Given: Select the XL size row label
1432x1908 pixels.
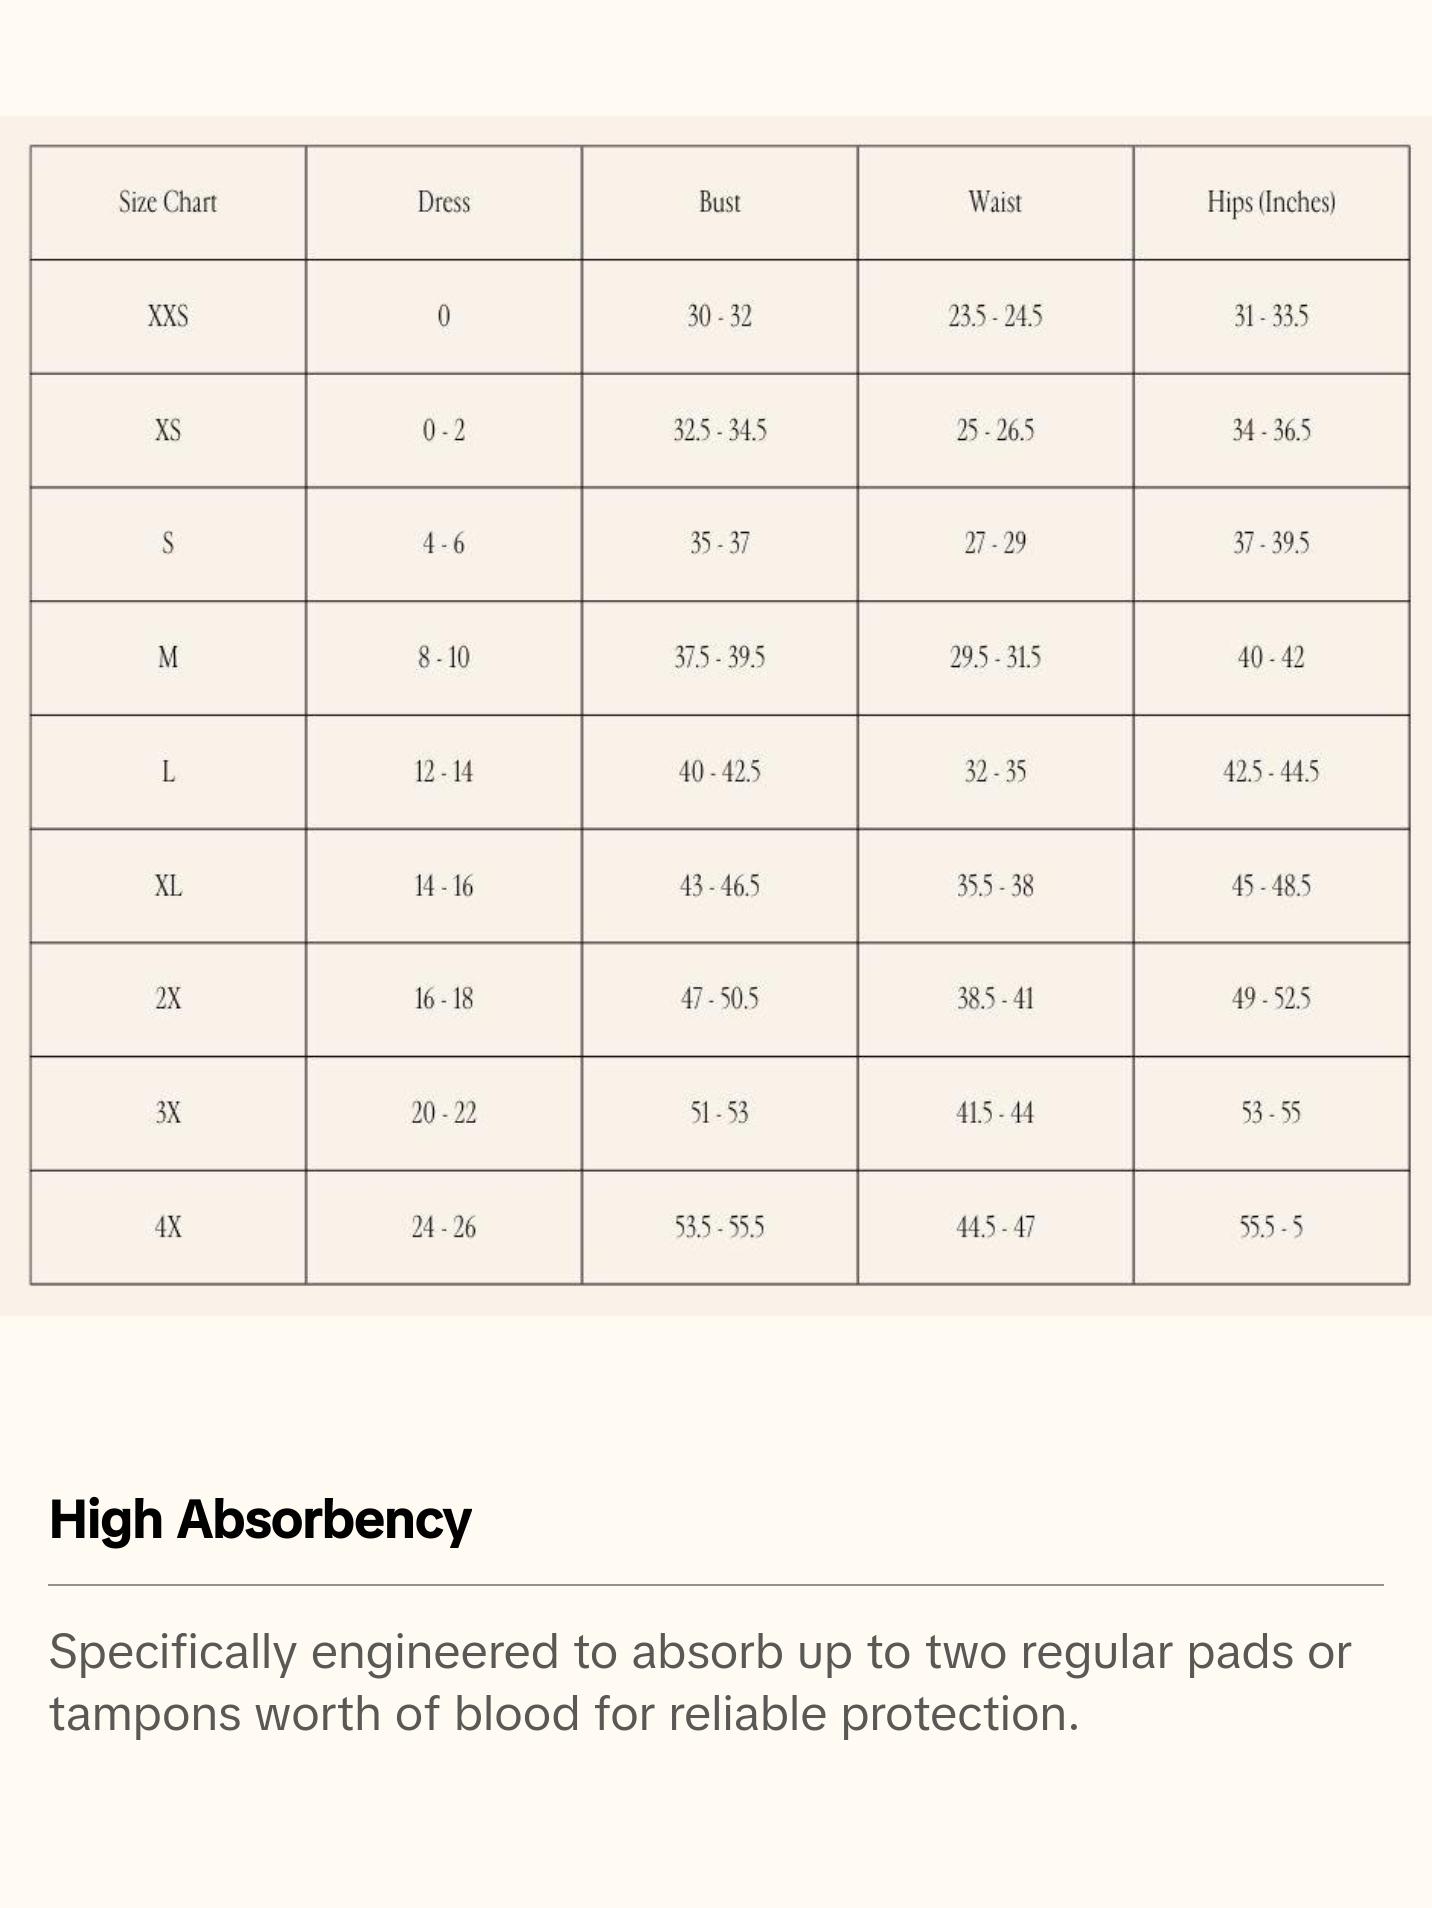Looking at the screenshot, I should coord(168,886).
